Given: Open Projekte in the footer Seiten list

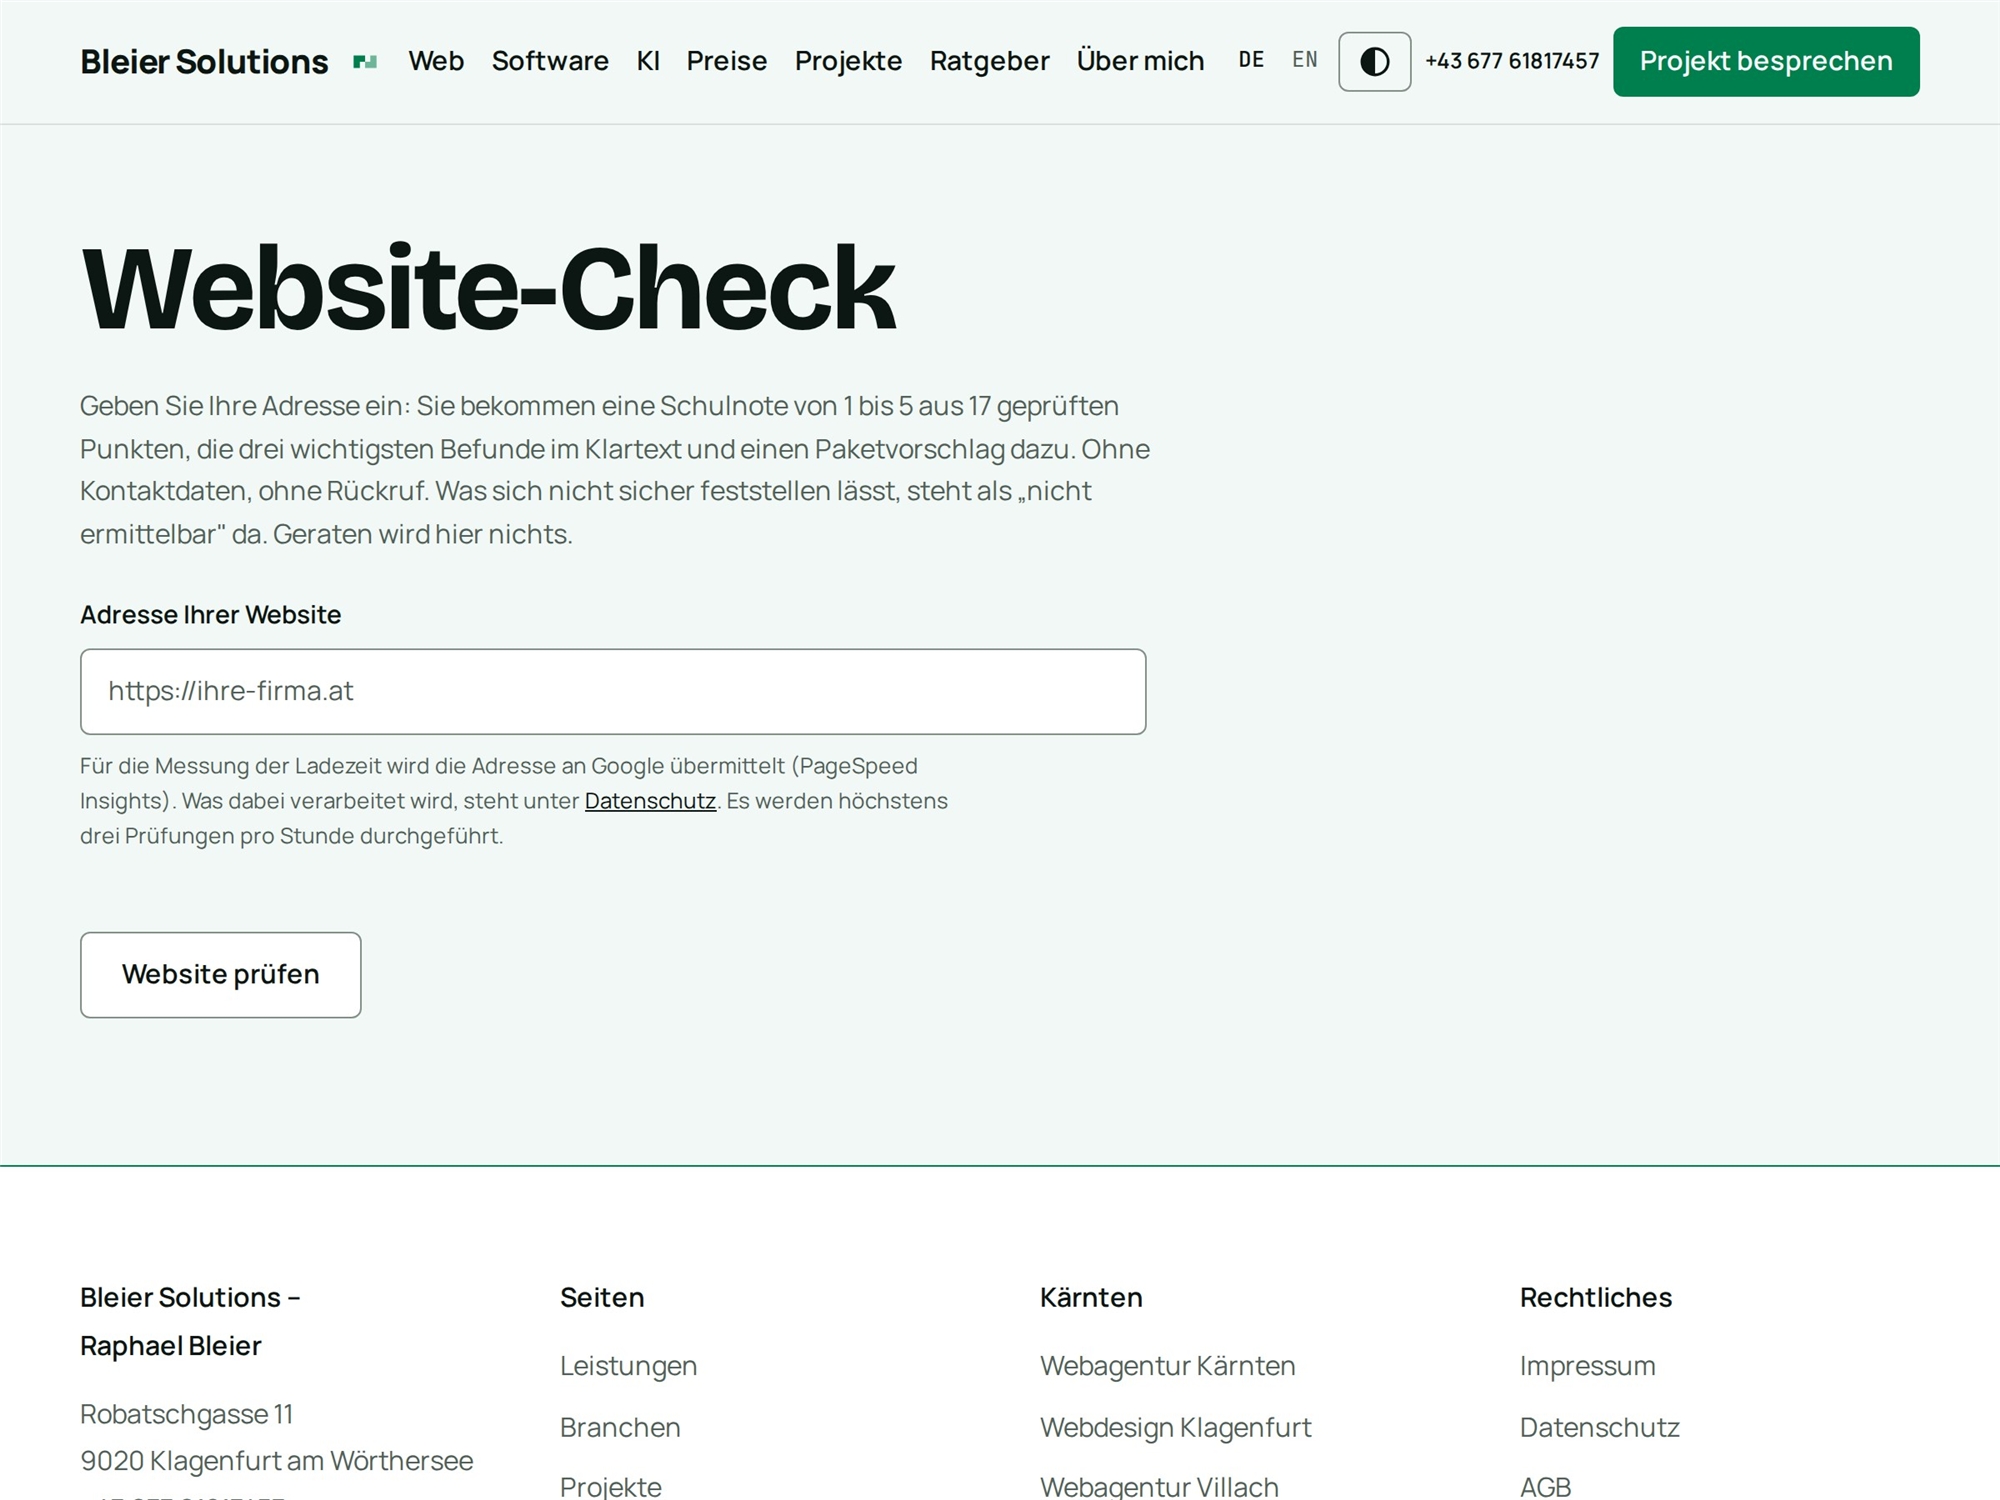Looking at the screenshot, I should coord(611,1487).
